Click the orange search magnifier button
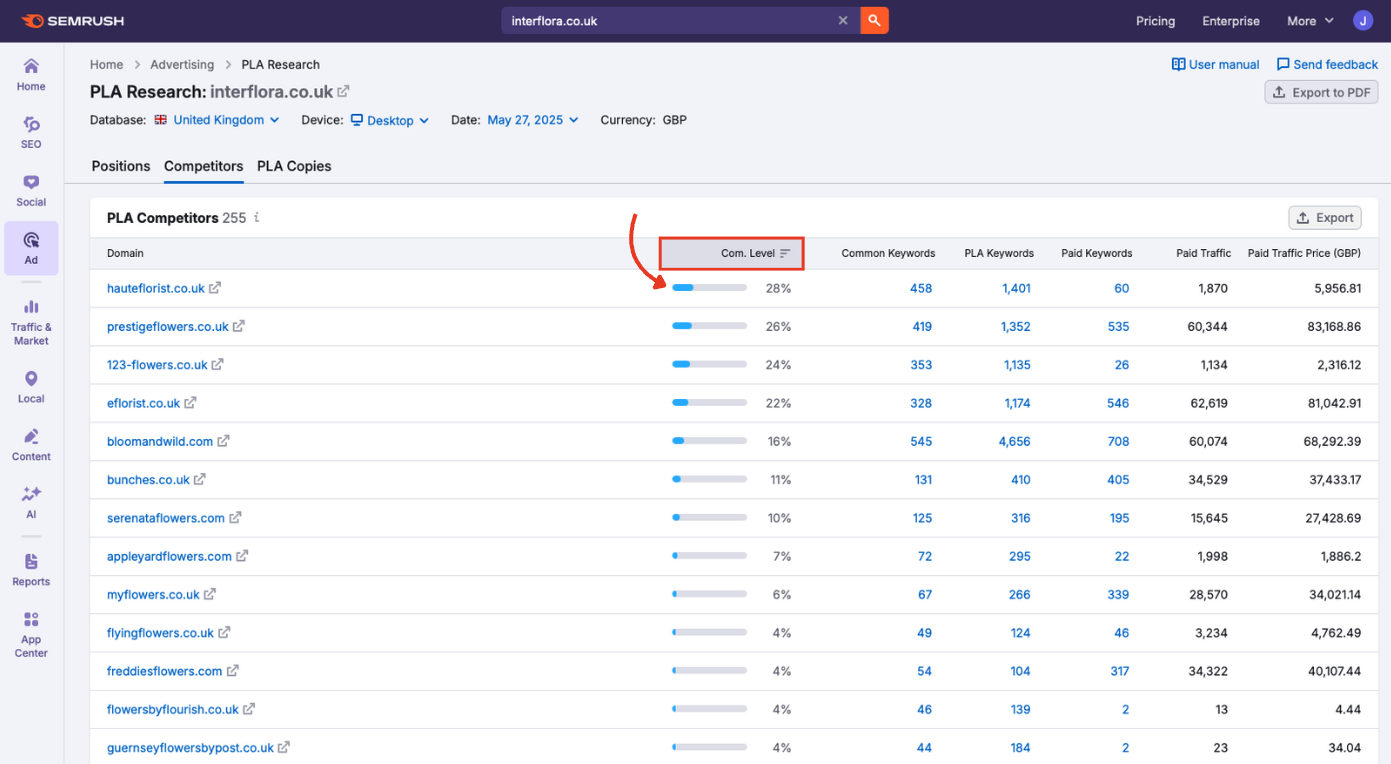 click(x=874, y=20)
